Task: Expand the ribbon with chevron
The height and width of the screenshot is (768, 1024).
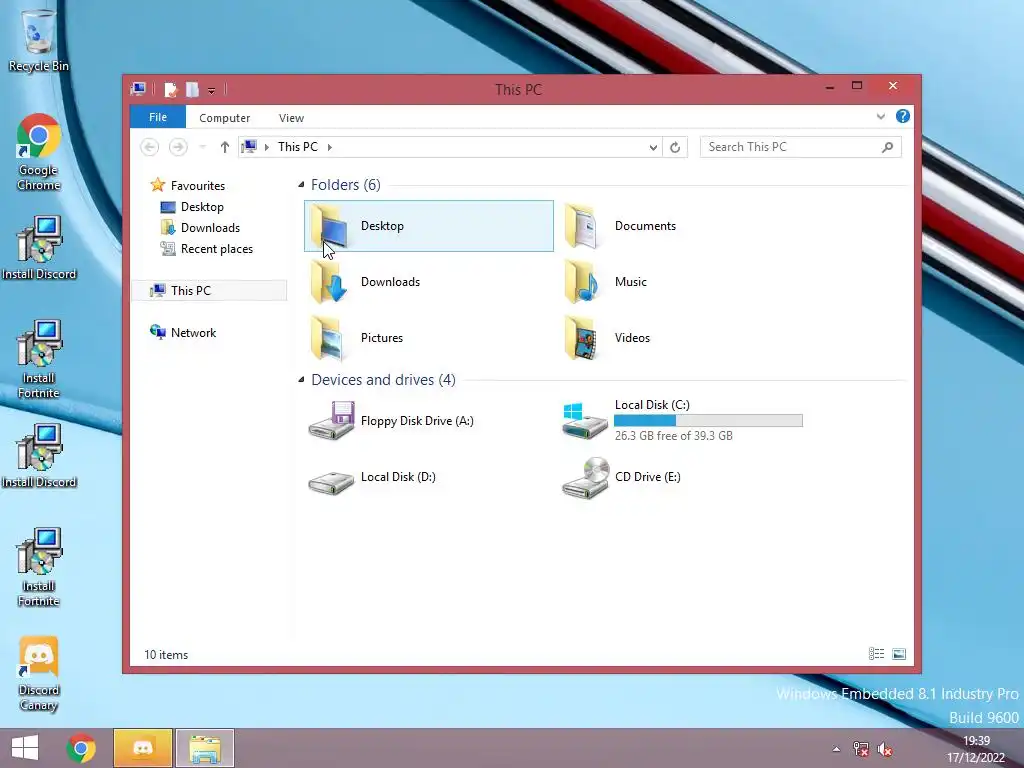Action: 880,116
